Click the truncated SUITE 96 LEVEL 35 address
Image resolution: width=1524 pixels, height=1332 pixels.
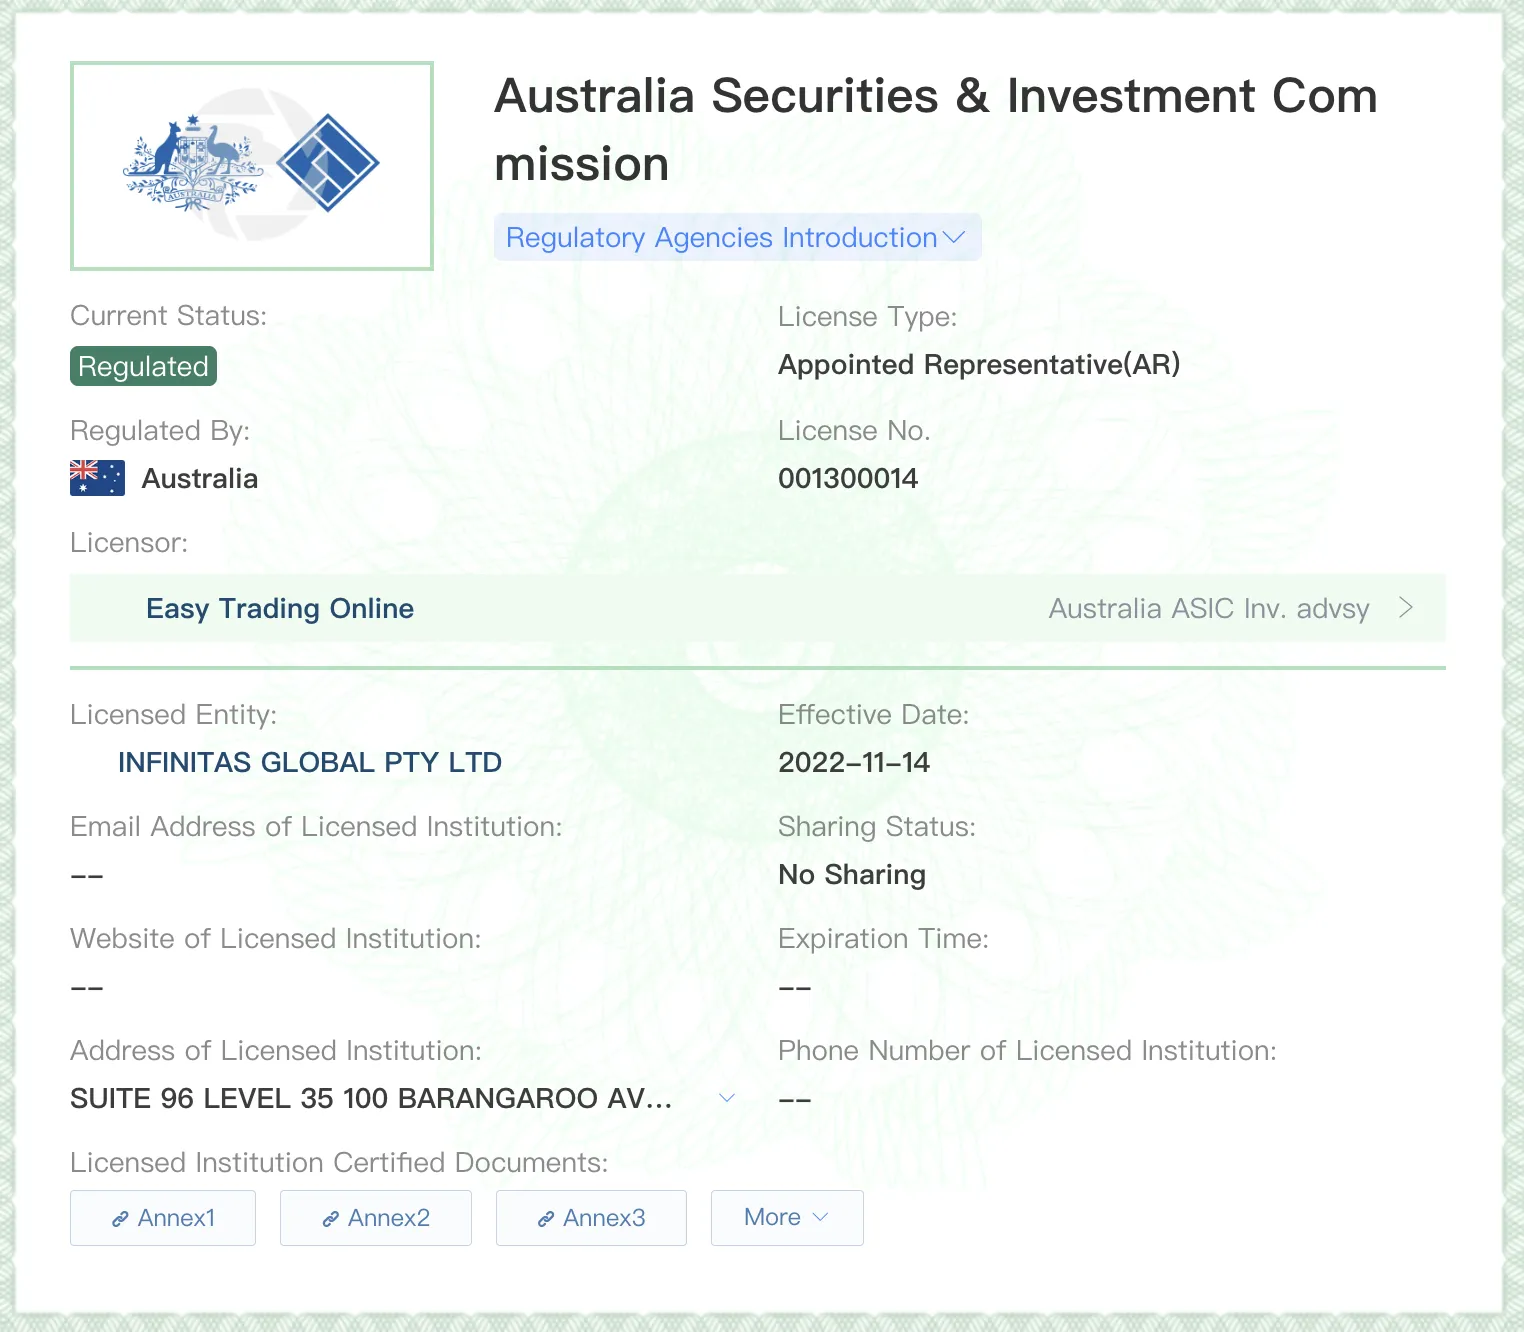click(x=371, y=1098)
